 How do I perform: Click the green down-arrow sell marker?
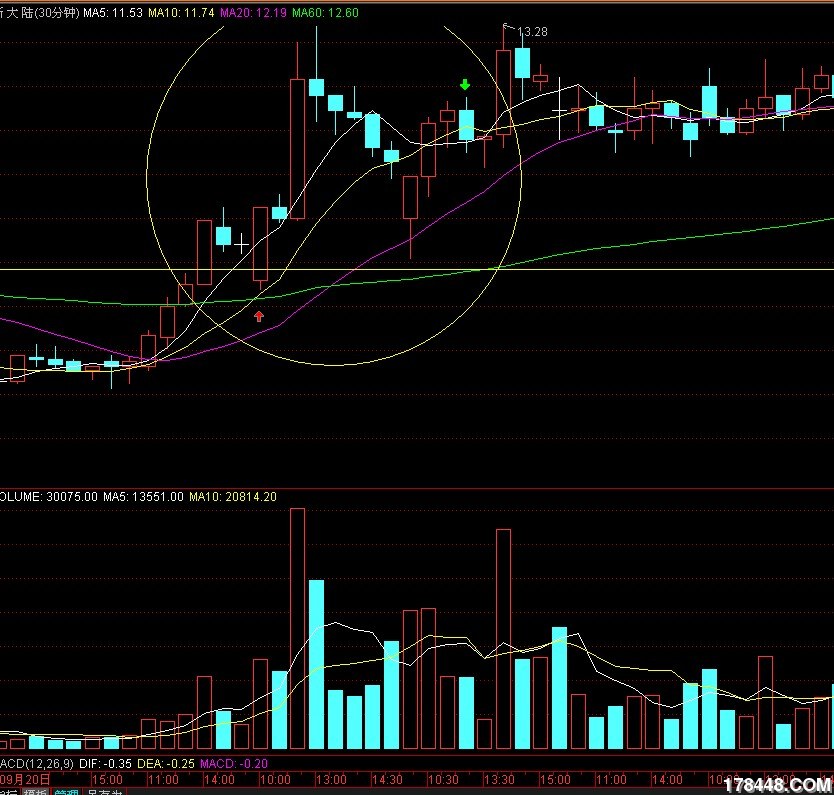coord(465,85)
